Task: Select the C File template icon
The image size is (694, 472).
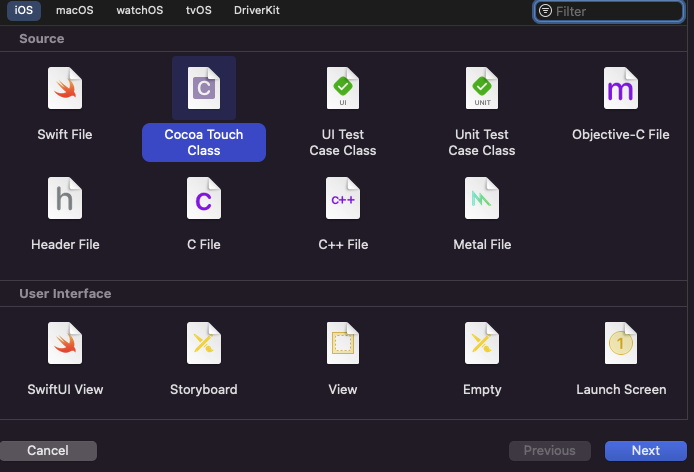Action: [204, 198]
